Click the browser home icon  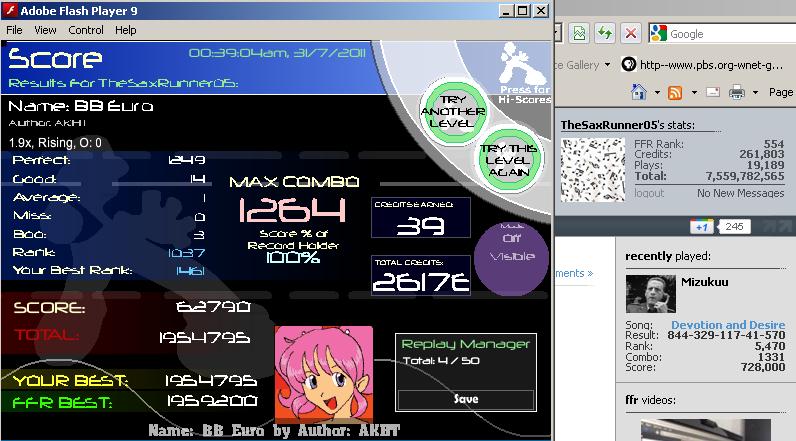[x=639, y=92]
